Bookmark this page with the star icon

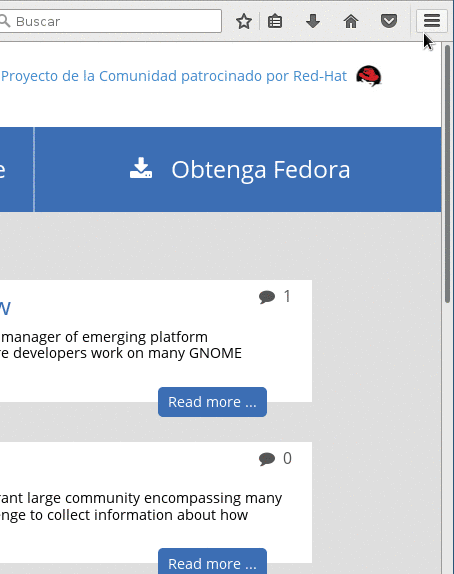tap(244, 21)
